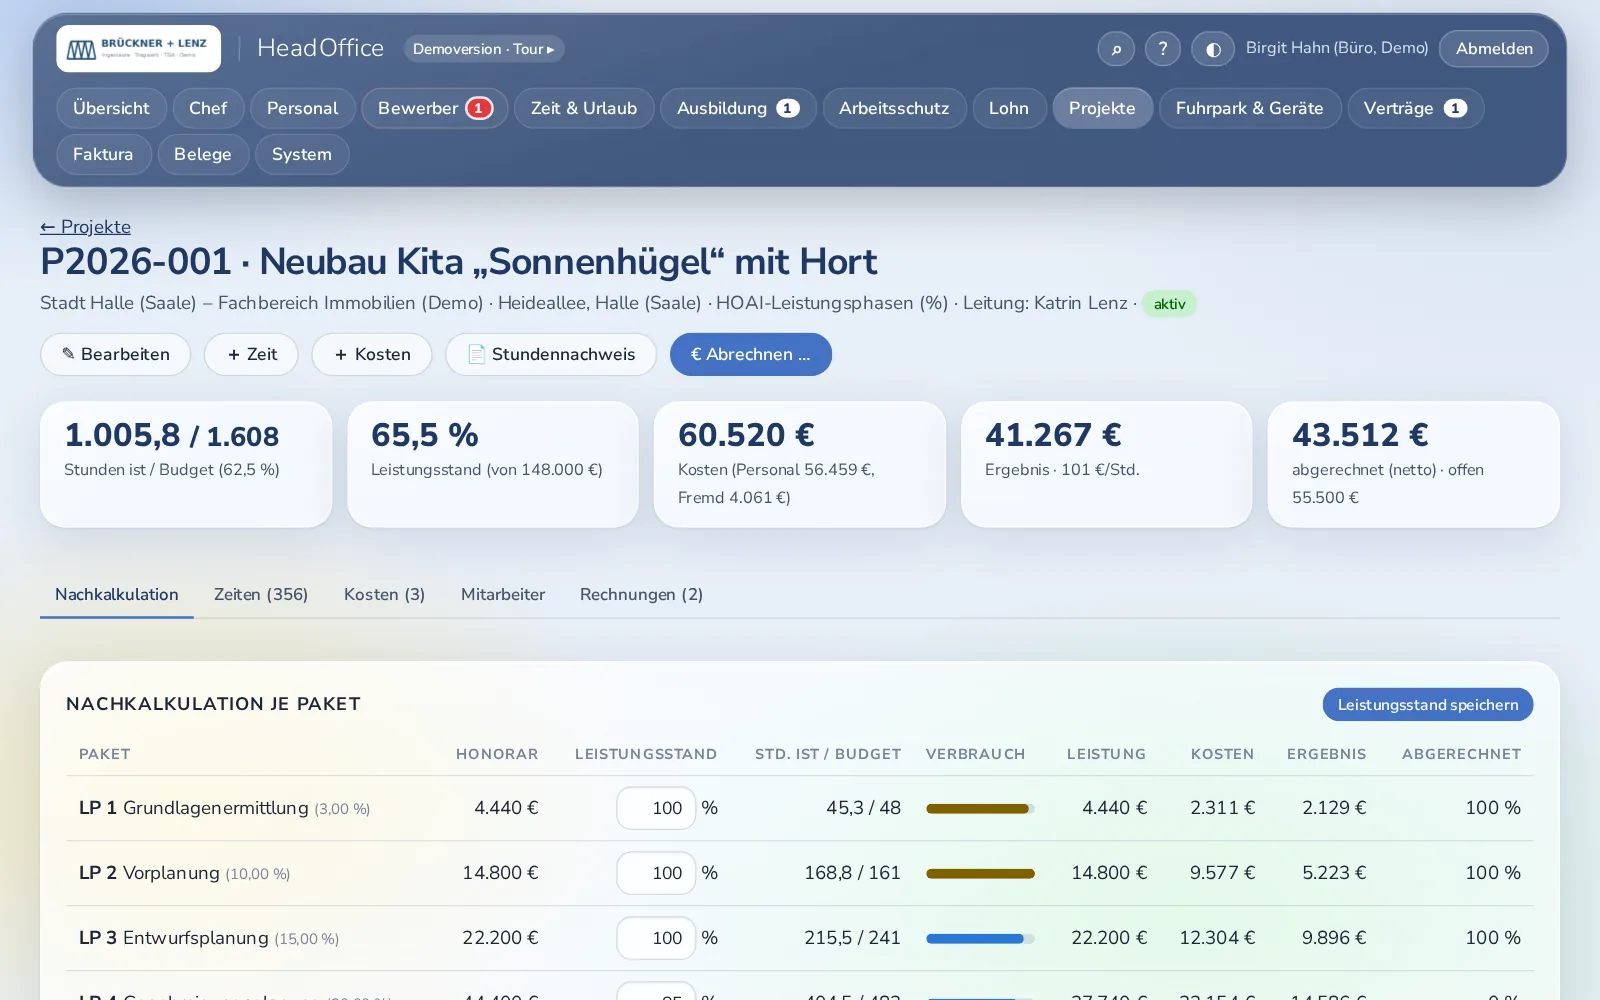This screenshot has width=1600, height=1000.
Task: Add a time entry with + Zeit
Action: coord(251,354)
